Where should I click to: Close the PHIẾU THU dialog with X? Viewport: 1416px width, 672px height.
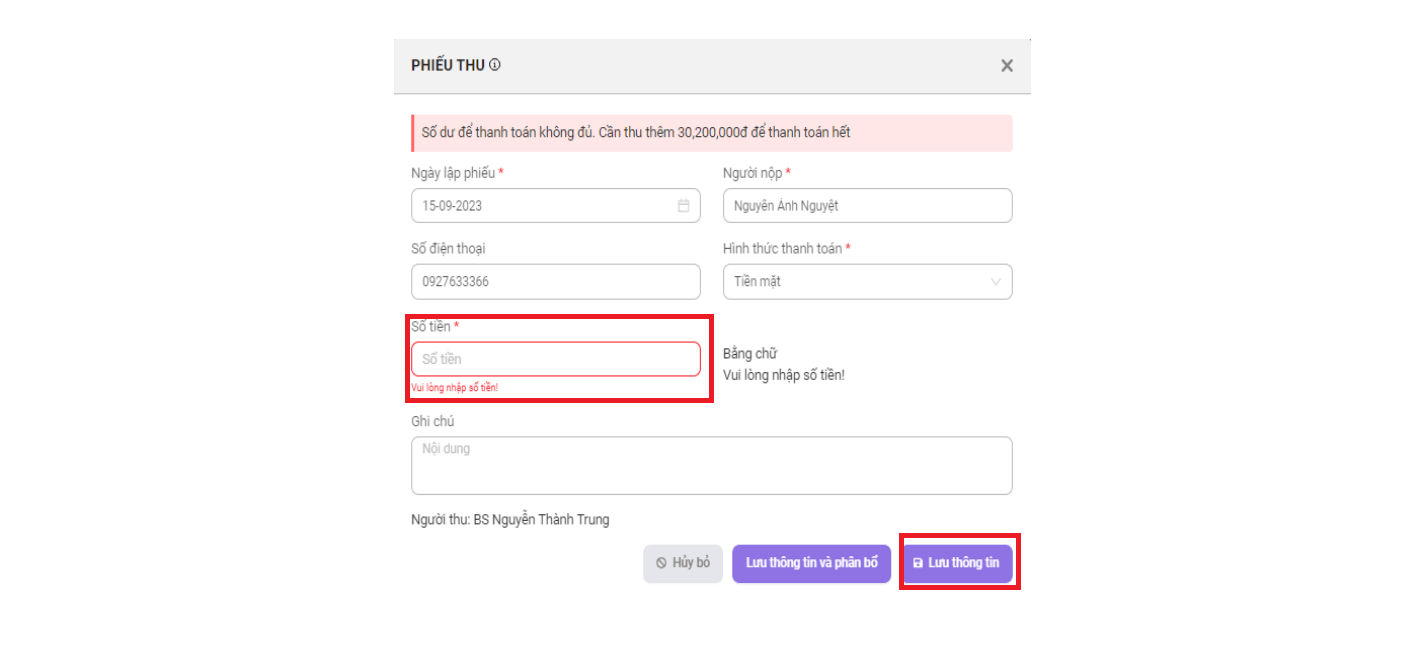click(x=1007, y=66)
